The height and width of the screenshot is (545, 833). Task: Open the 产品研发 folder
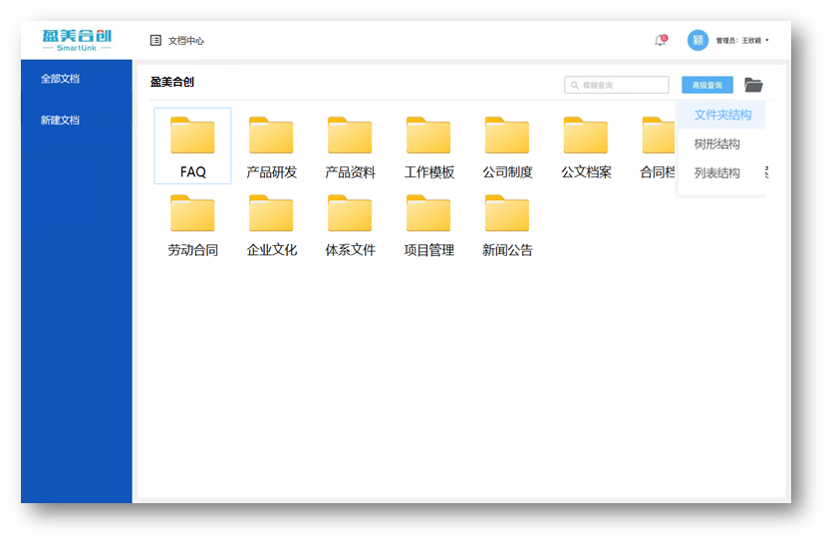pyautogui.click(x=271, y=146)
